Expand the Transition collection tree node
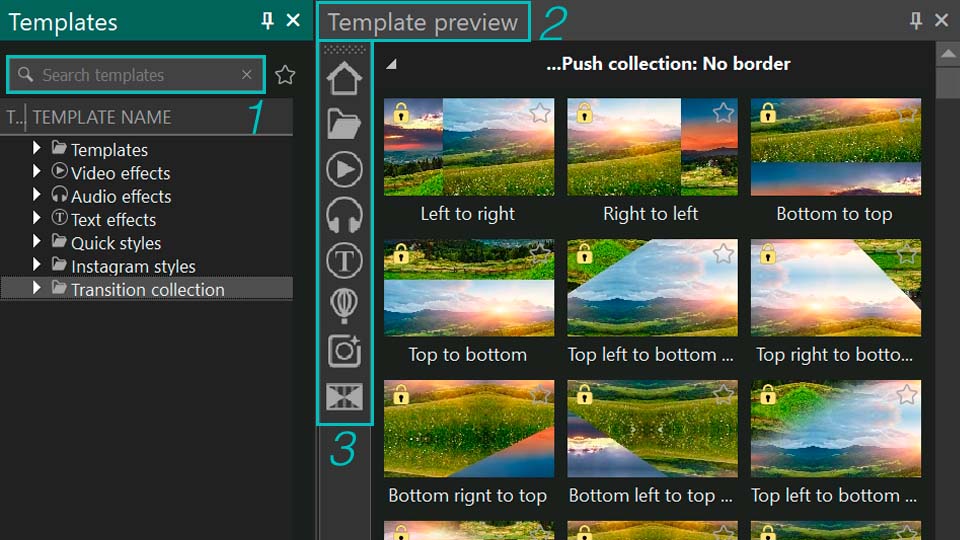Image resolution: width=960 pixels, height=540 pixels. (36, 287)
